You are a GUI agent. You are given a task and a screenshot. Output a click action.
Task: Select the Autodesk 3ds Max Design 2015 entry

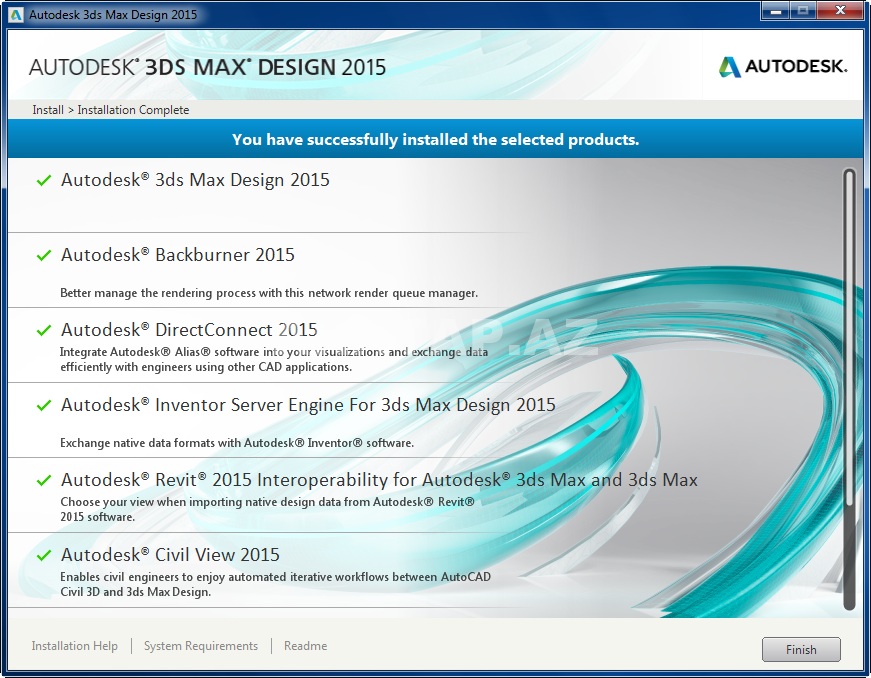195,180
